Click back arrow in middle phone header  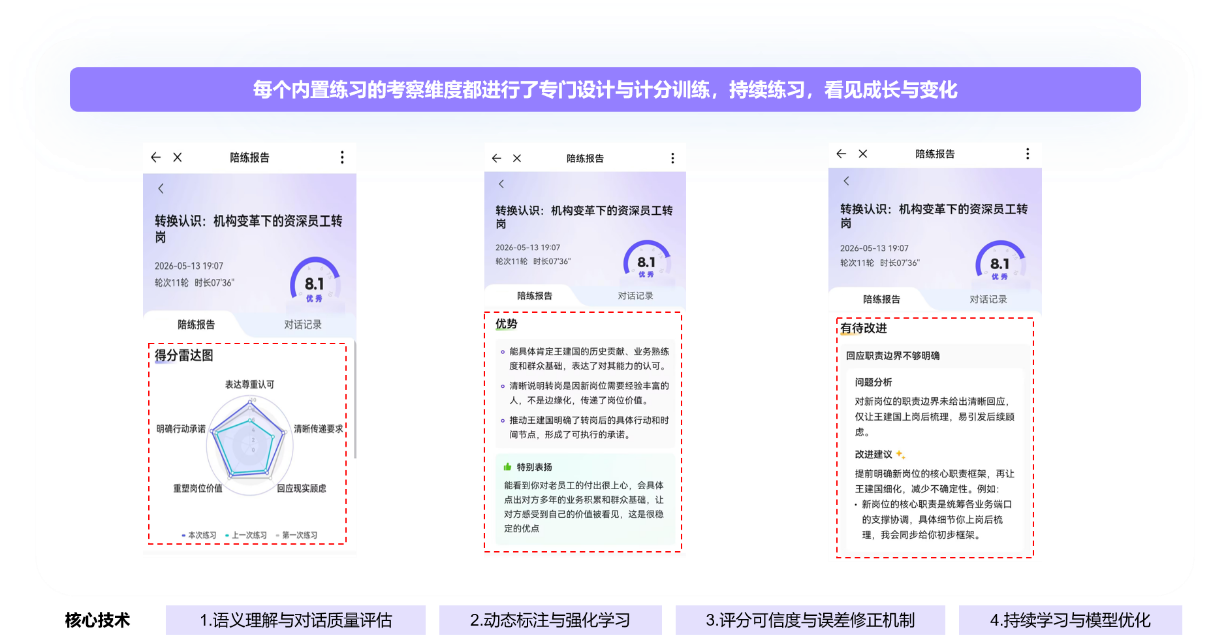[x=497, y=158]
